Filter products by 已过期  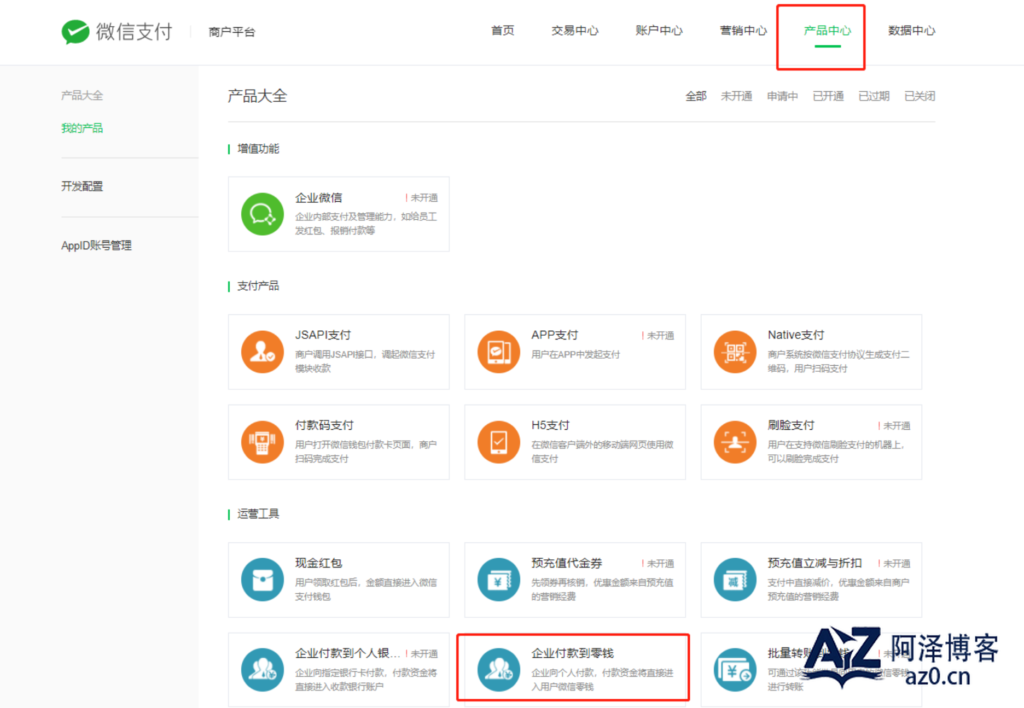[873, 96]
